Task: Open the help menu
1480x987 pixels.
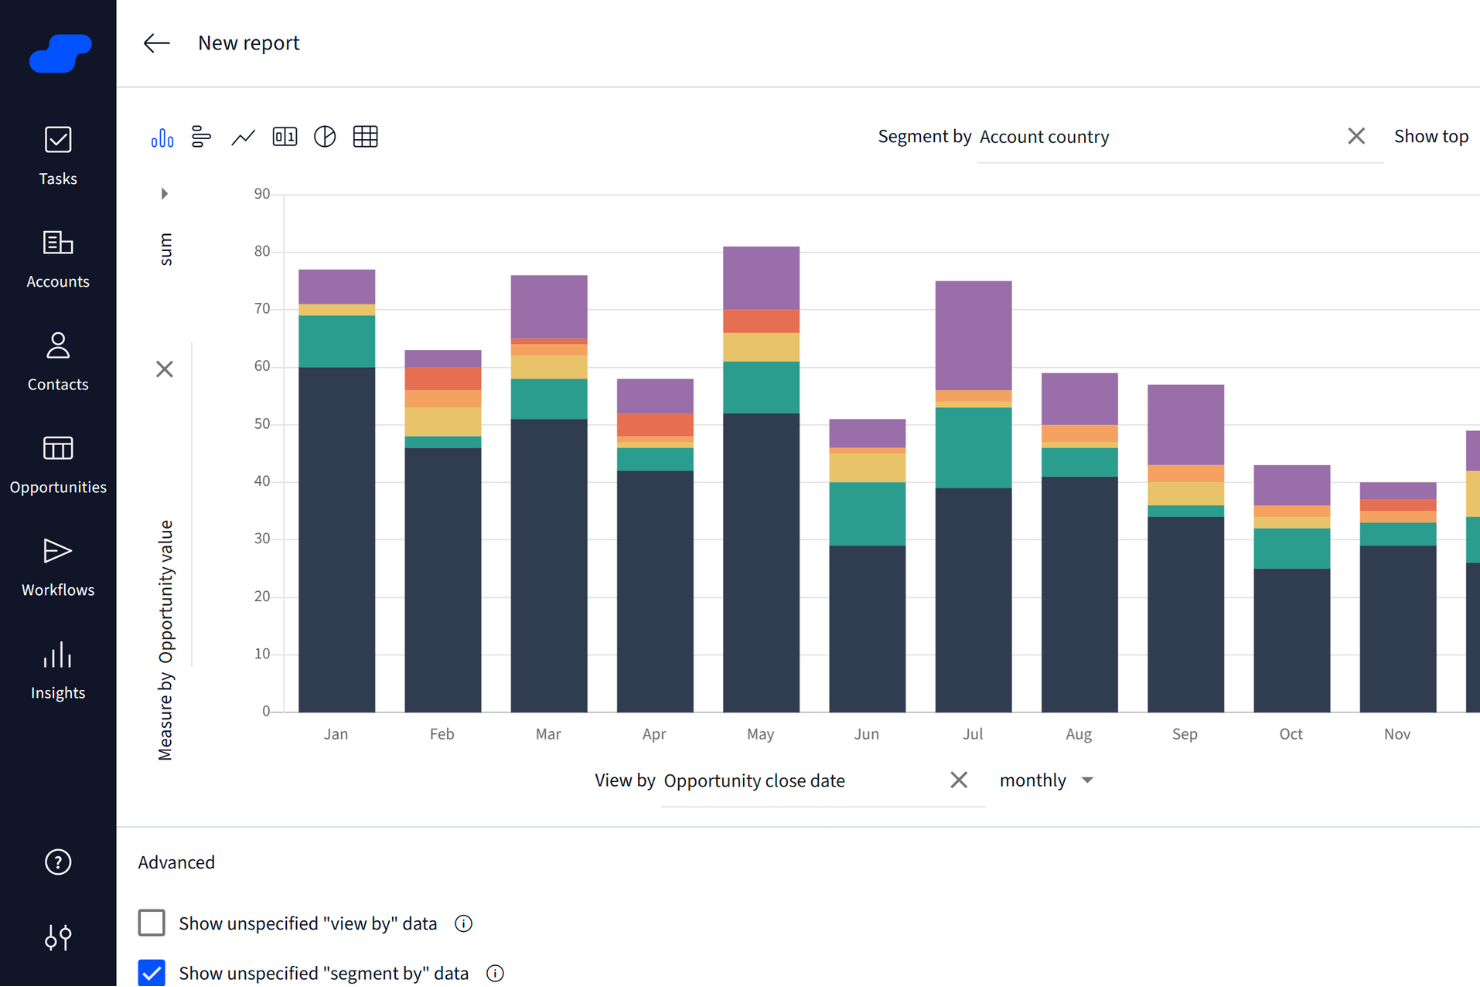Action: click(58, 861)
